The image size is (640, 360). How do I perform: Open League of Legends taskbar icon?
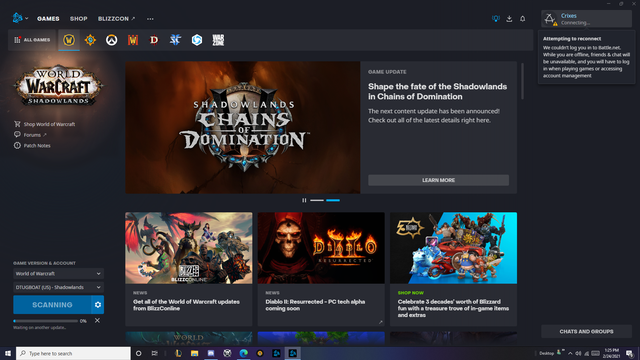coord(178,353)
